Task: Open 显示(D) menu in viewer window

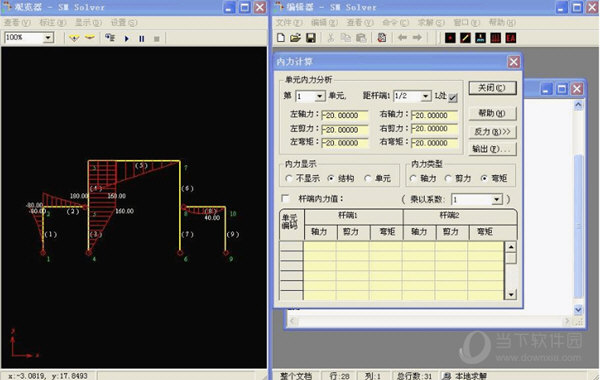Action: 88,23
